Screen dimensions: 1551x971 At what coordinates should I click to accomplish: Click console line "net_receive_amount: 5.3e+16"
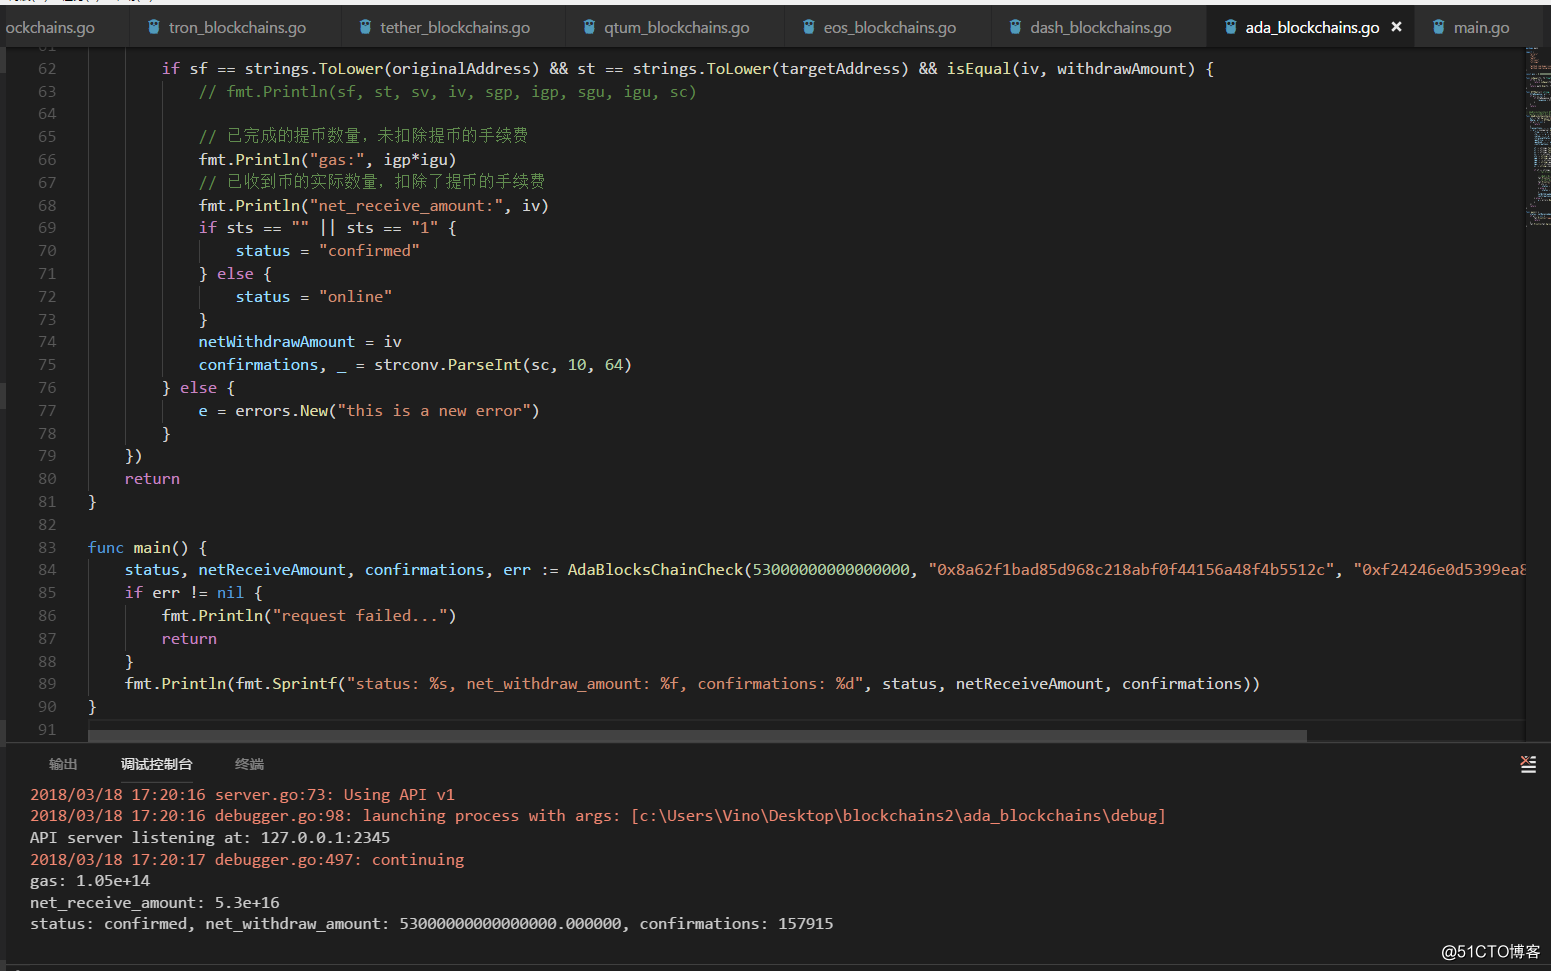155,903
